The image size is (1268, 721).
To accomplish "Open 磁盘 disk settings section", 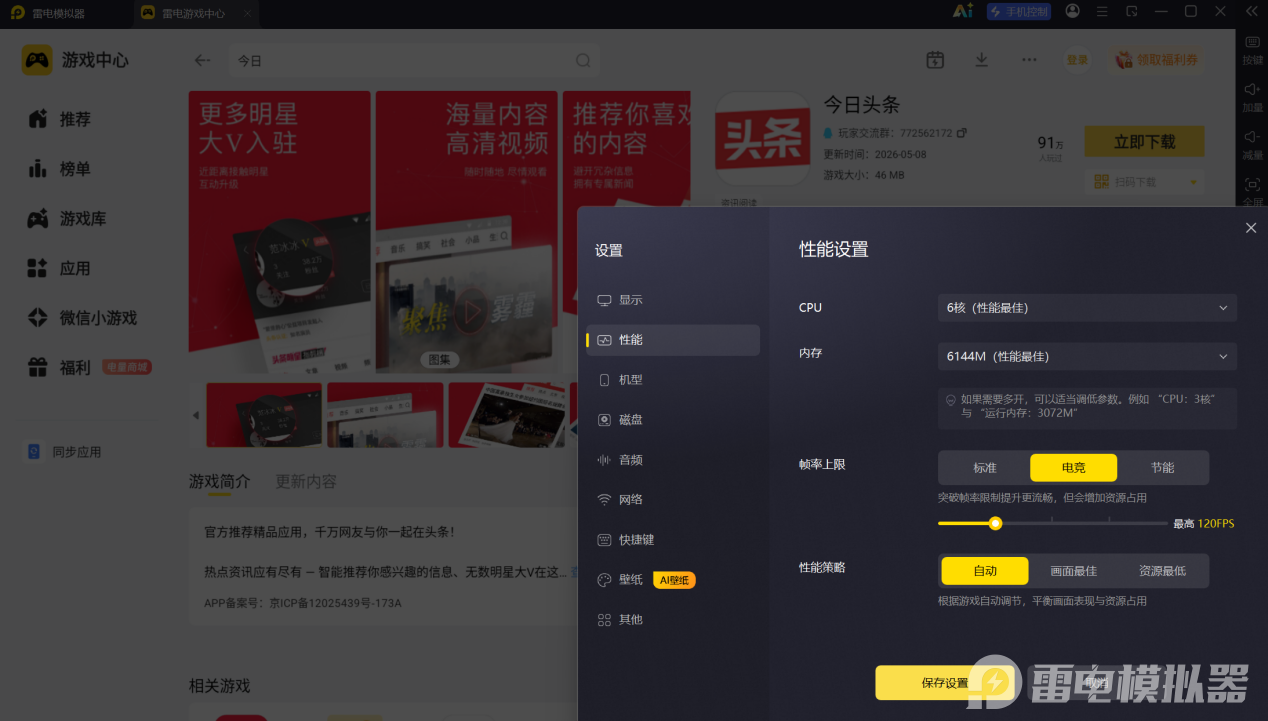I will 672,420.
